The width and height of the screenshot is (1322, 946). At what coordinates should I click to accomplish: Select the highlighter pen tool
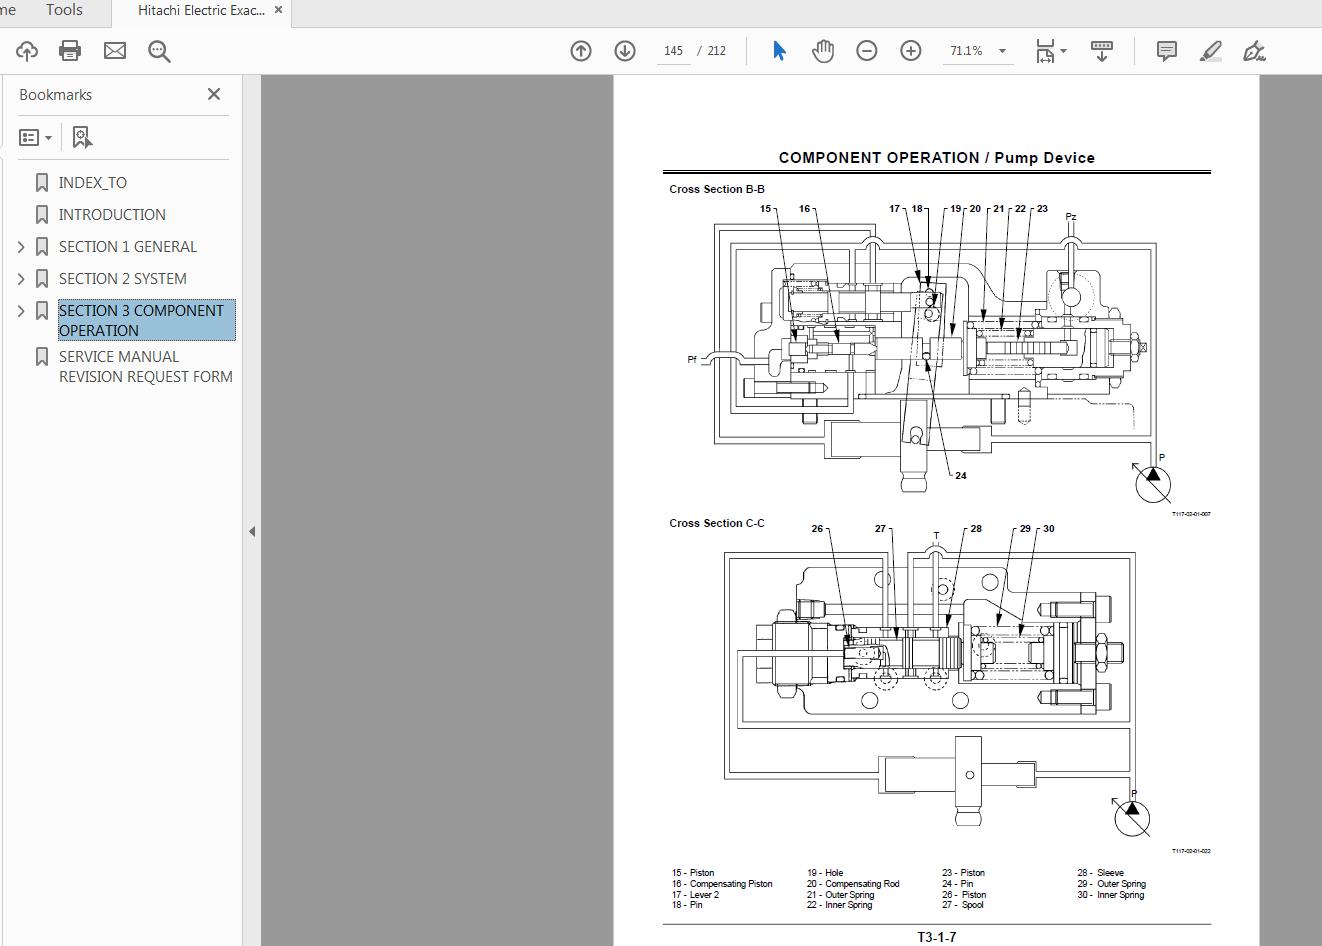point(1210,51)
